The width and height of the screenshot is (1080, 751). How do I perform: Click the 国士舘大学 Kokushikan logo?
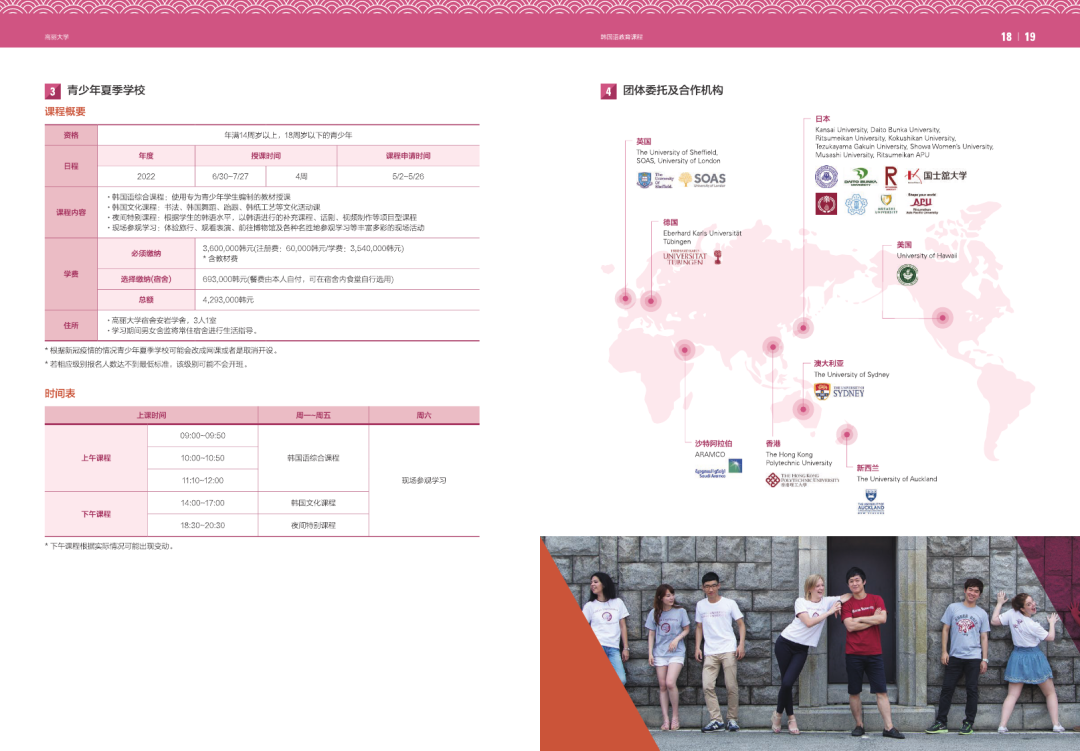coord(935,176)
